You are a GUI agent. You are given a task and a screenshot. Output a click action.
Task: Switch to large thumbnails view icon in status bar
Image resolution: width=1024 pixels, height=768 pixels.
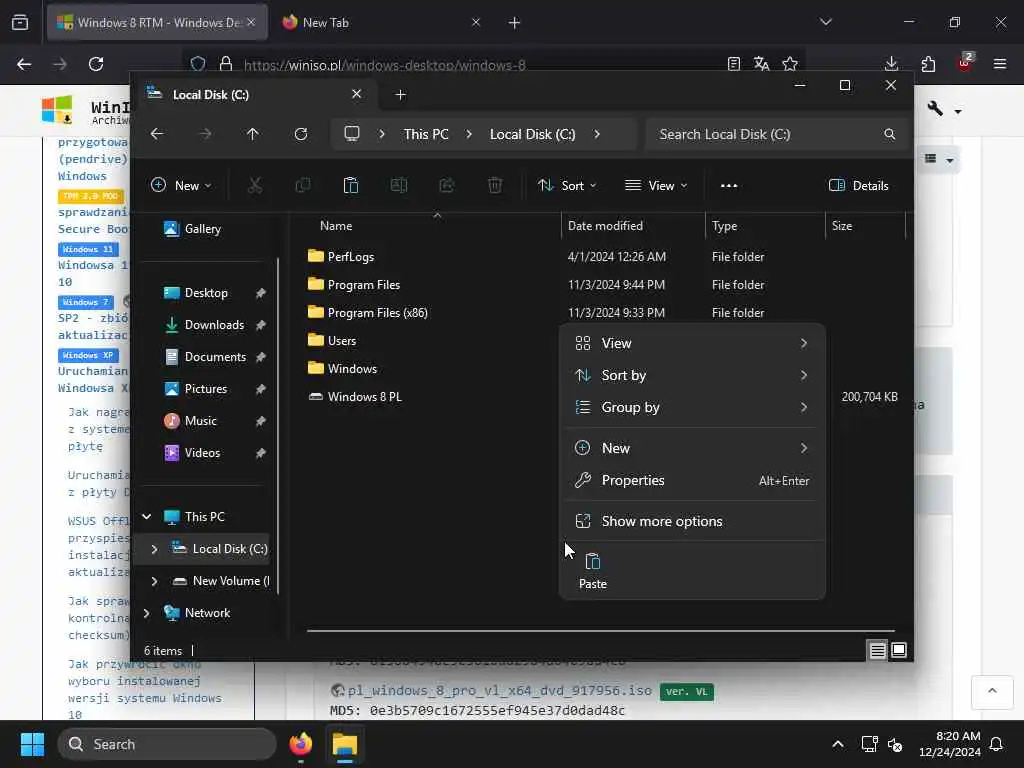899,650
